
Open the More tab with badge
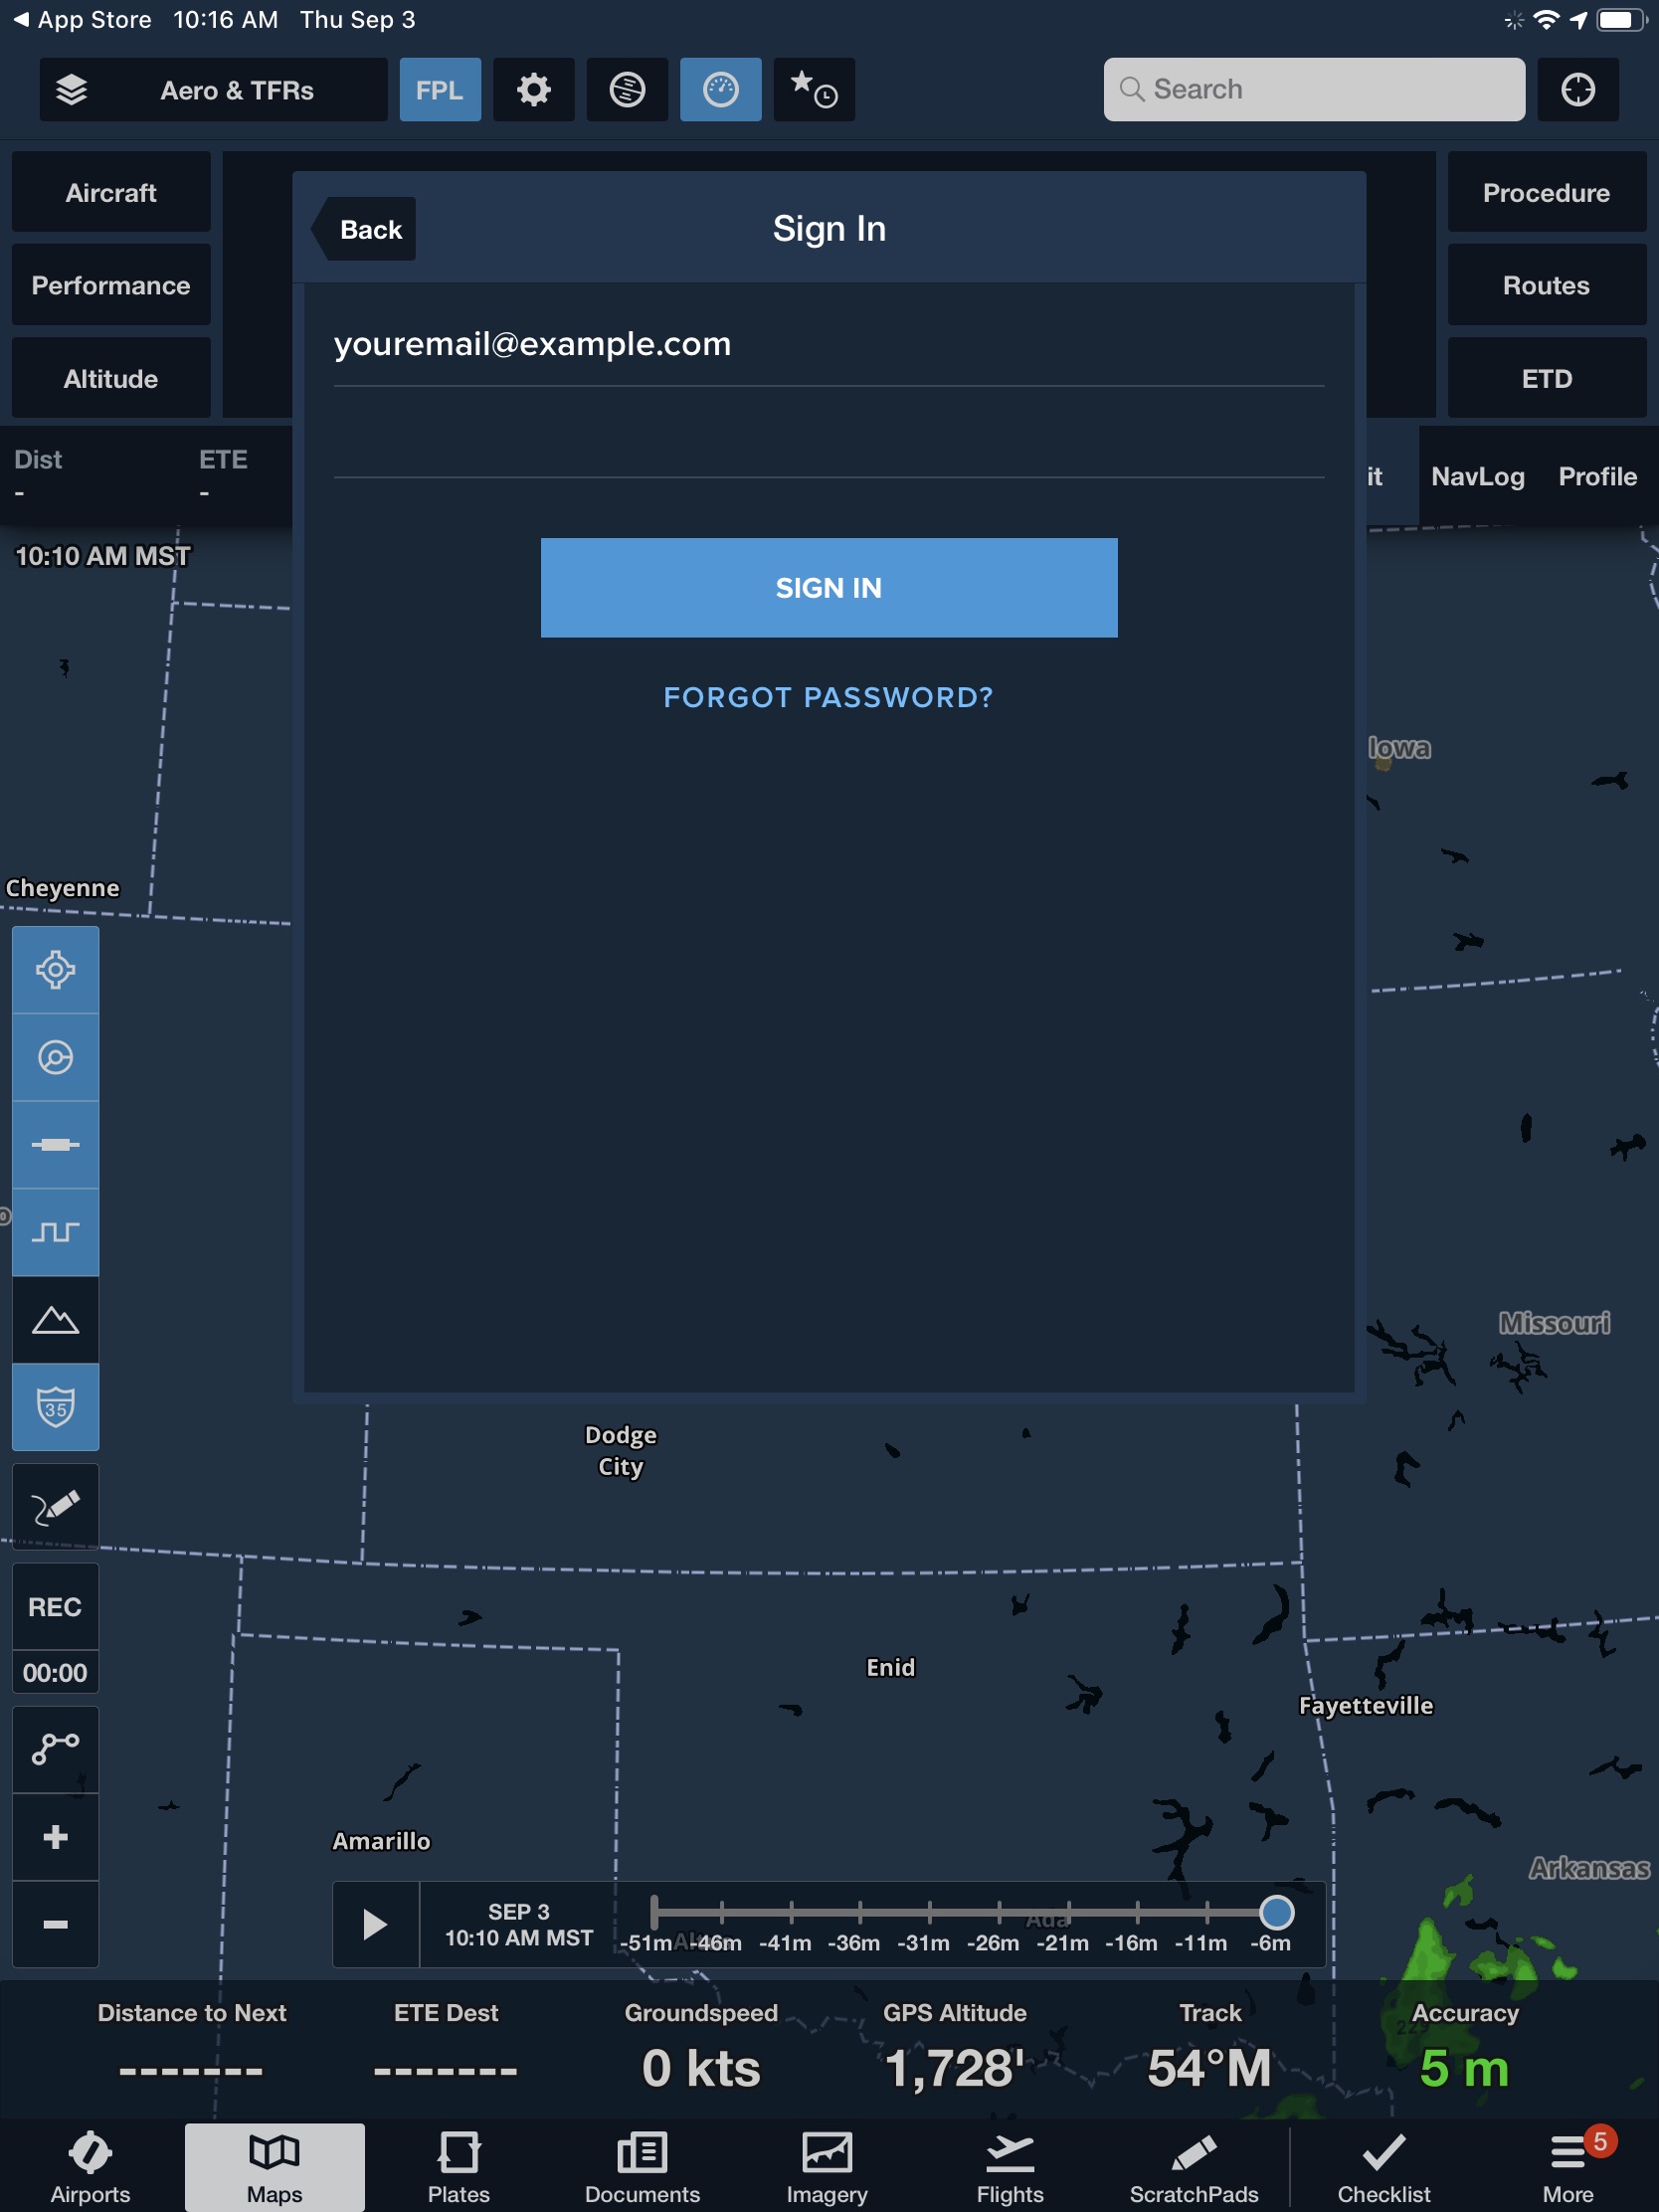(1568, 2168)
